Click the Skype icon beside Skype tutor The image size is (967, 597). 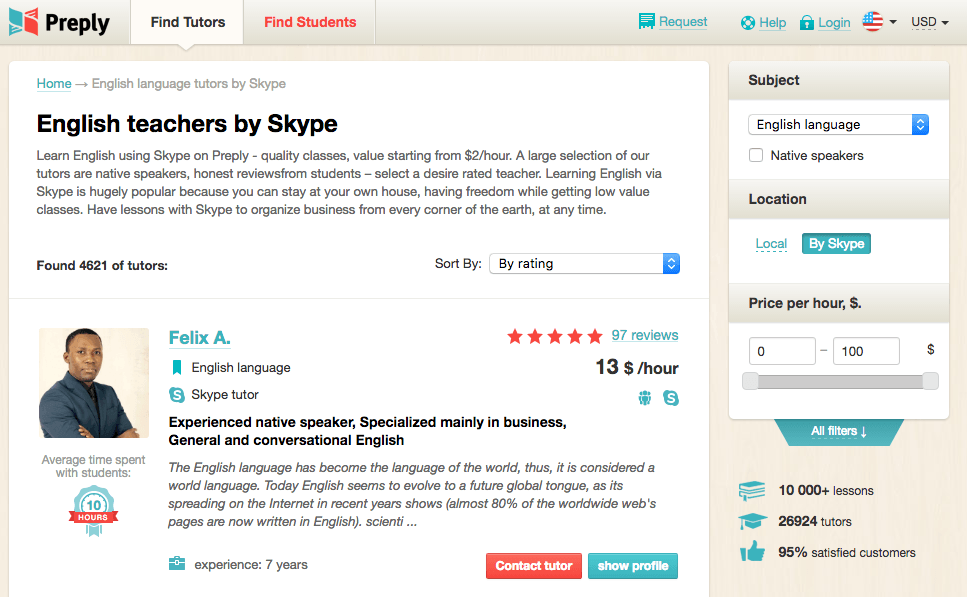click(x=177, y=395)
